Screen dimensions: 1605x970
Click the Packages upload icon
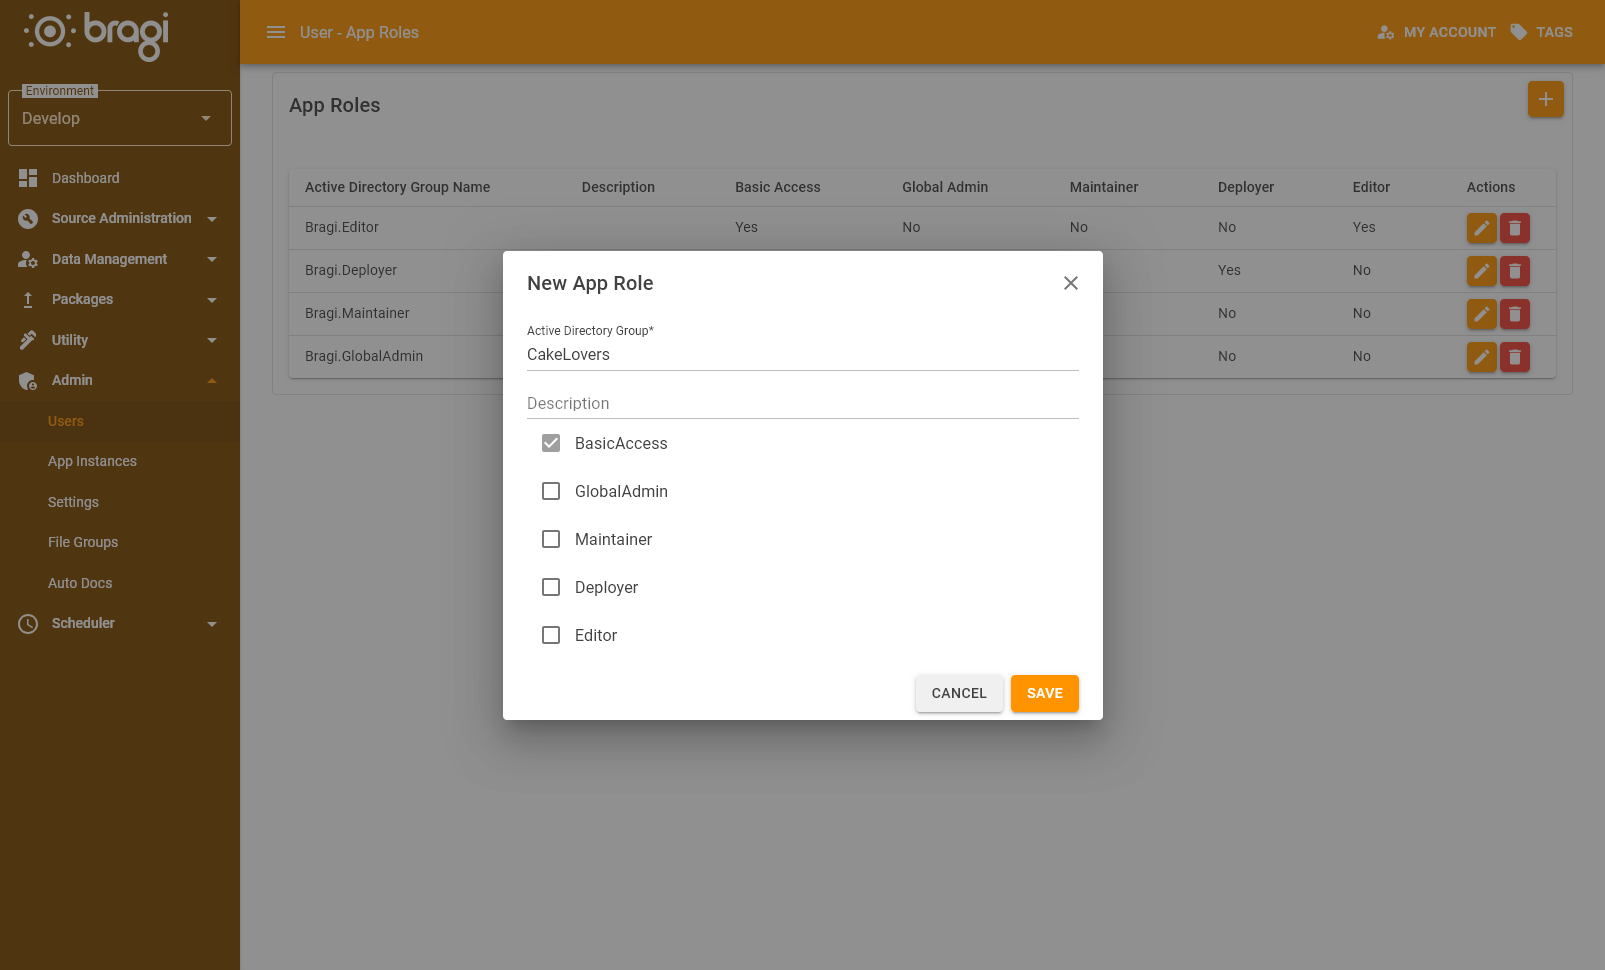coord(28,299)
